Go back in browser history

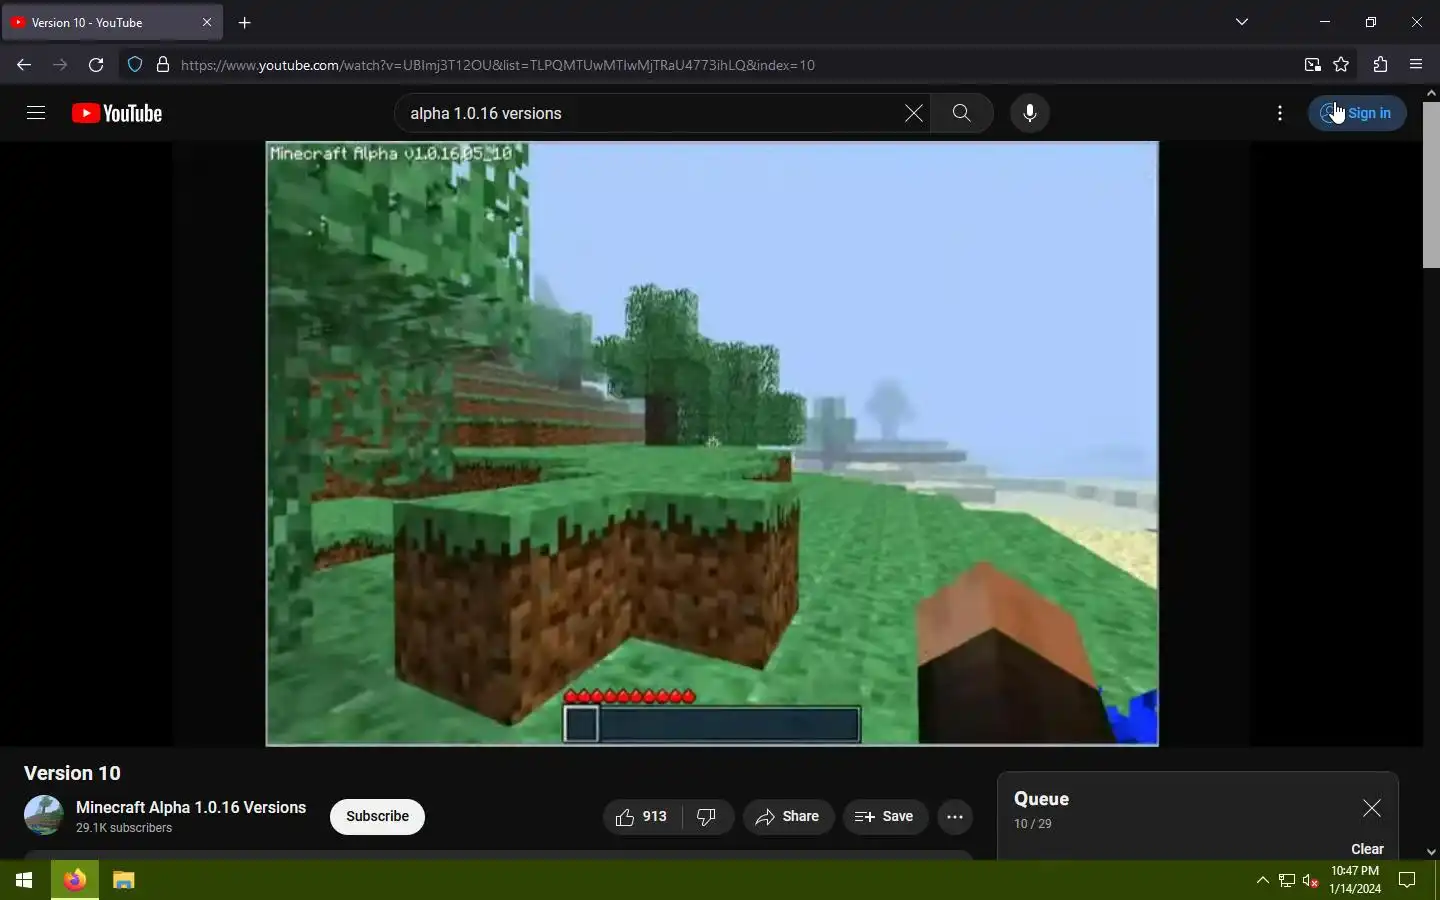point(24,65)
